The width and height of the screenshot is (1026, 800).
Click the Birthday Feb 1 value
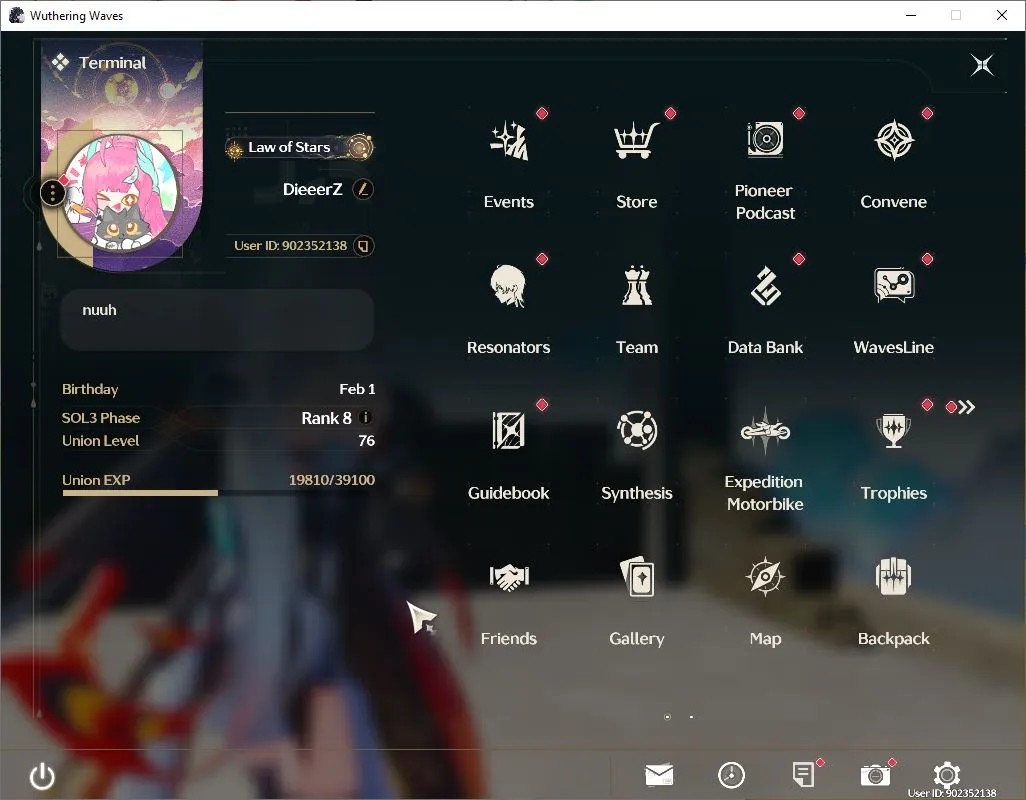click(357, 389)
